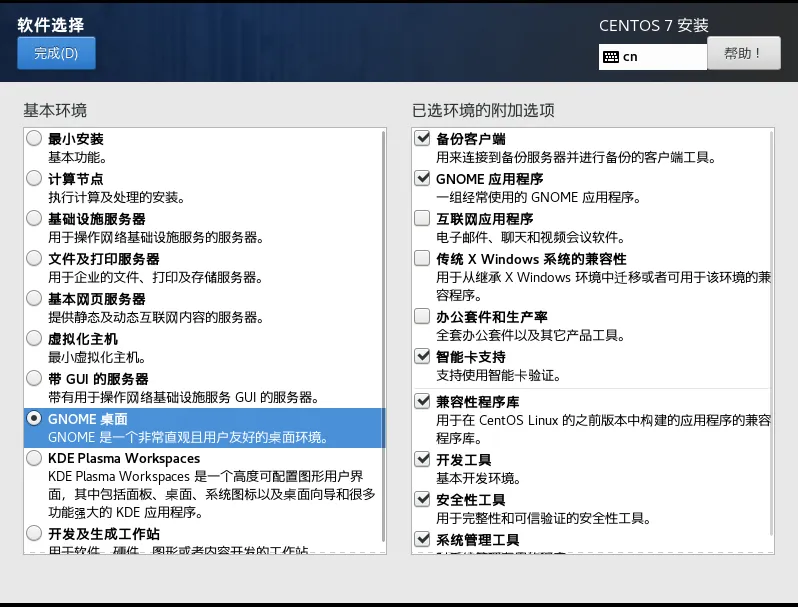Click the text 基本功能。
Viewport: 798px width, 607px height.
(77, 157)
